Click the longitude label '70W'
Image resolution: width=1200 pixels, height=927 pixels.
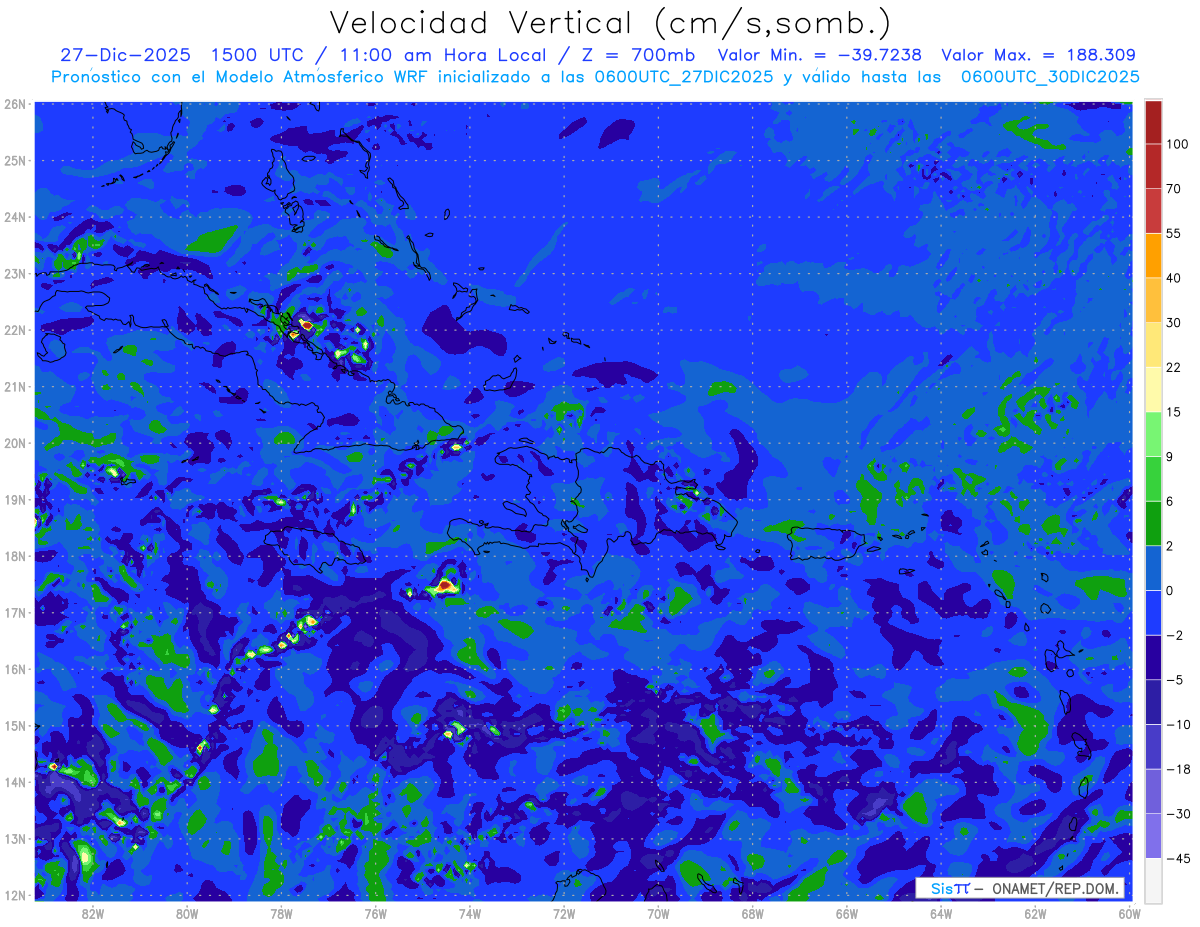coord(658,913)
